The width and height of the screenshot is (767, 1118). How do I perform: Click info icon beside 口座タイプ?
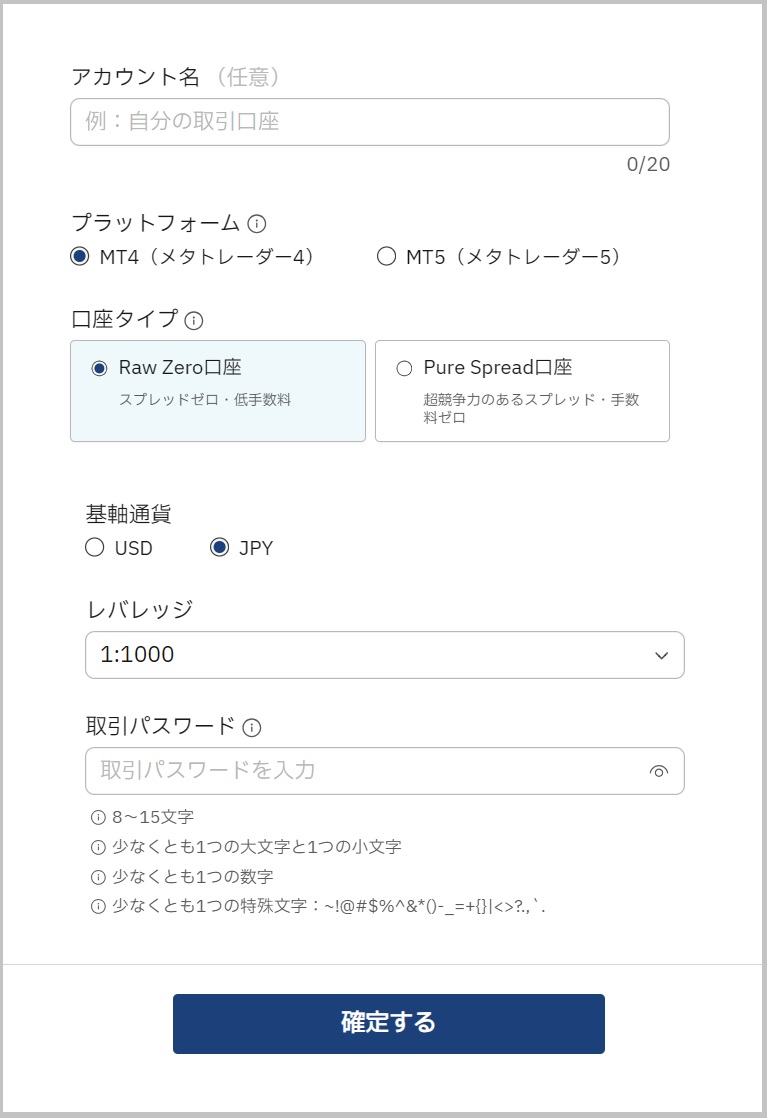[194, 321]
